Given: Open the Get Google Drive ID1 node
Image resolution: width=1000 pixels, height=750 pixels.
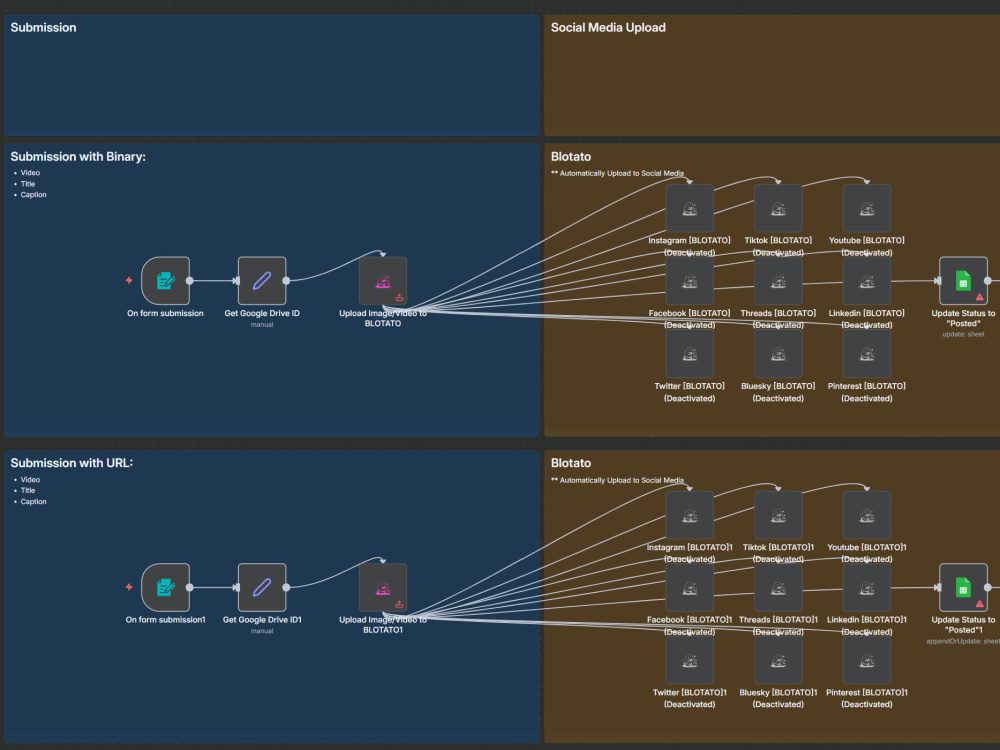Looking at the screenshot, I should [x=262, y=587].
